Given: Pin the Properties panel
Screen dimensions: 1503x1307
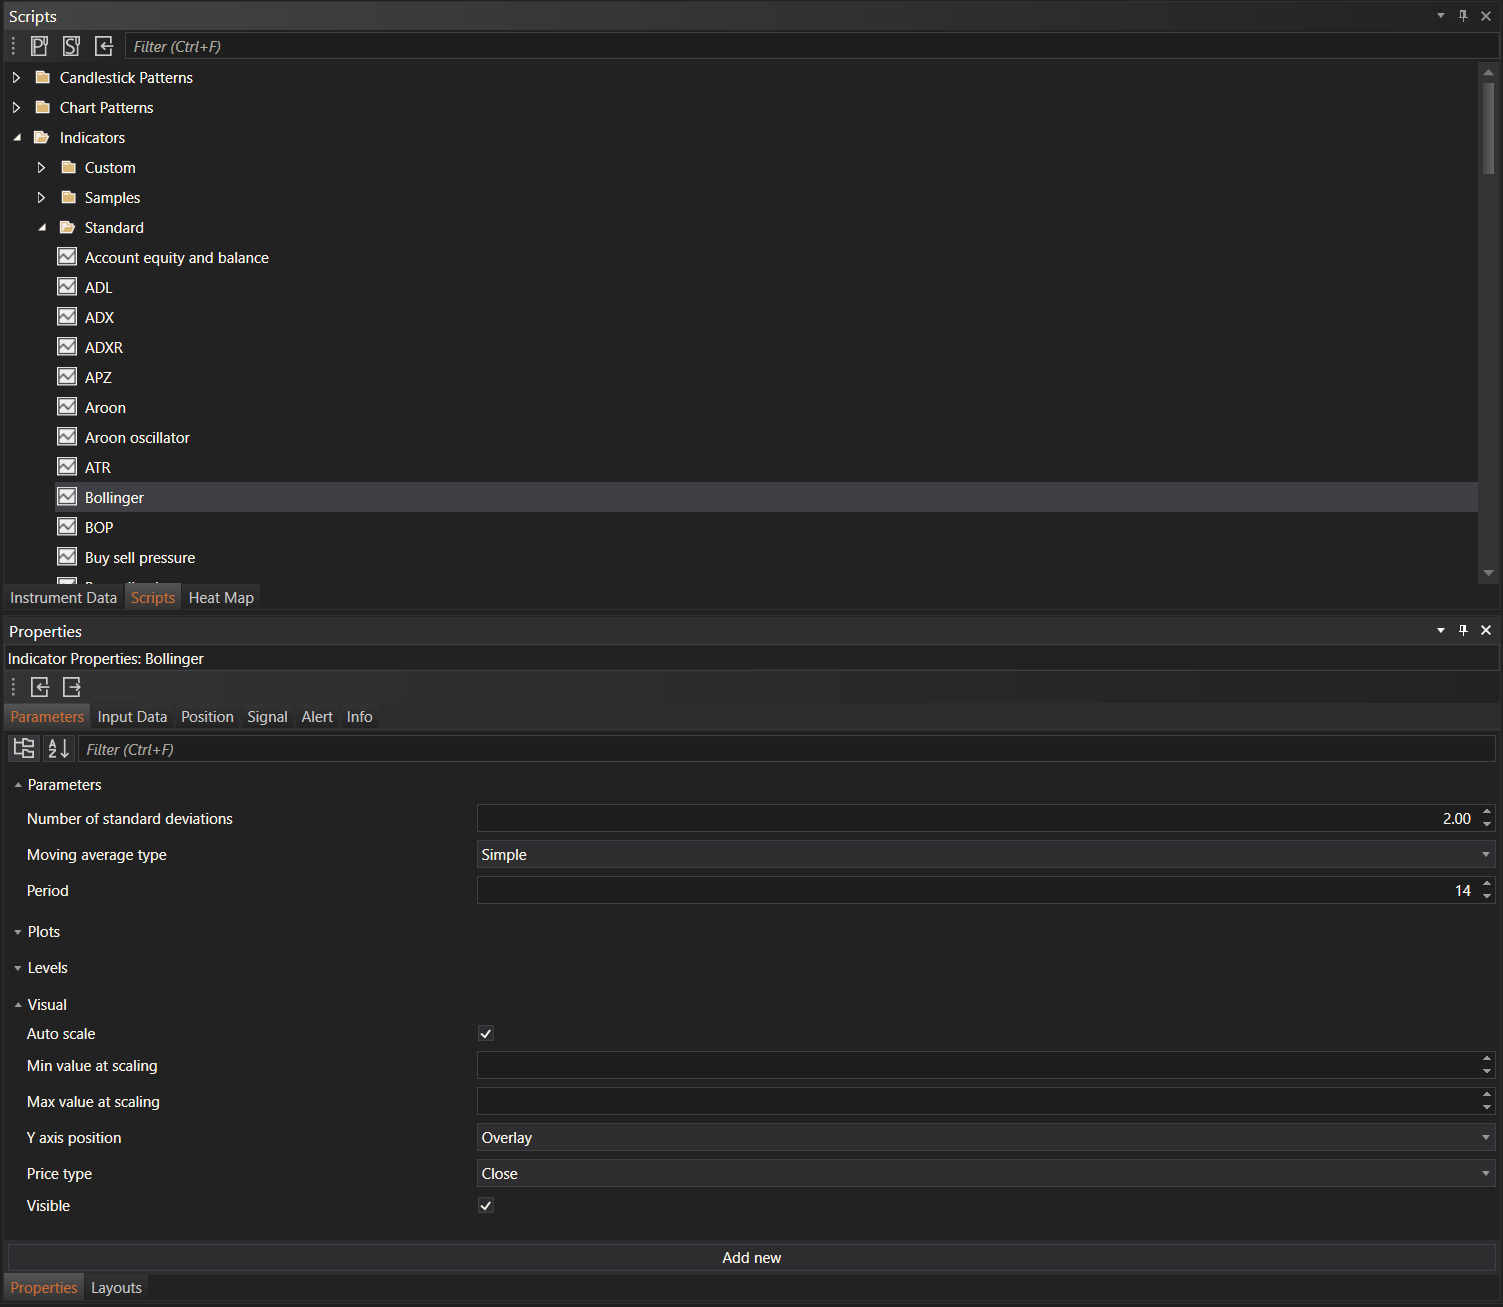Looking at the screenshot, I should coord(1463,630).
